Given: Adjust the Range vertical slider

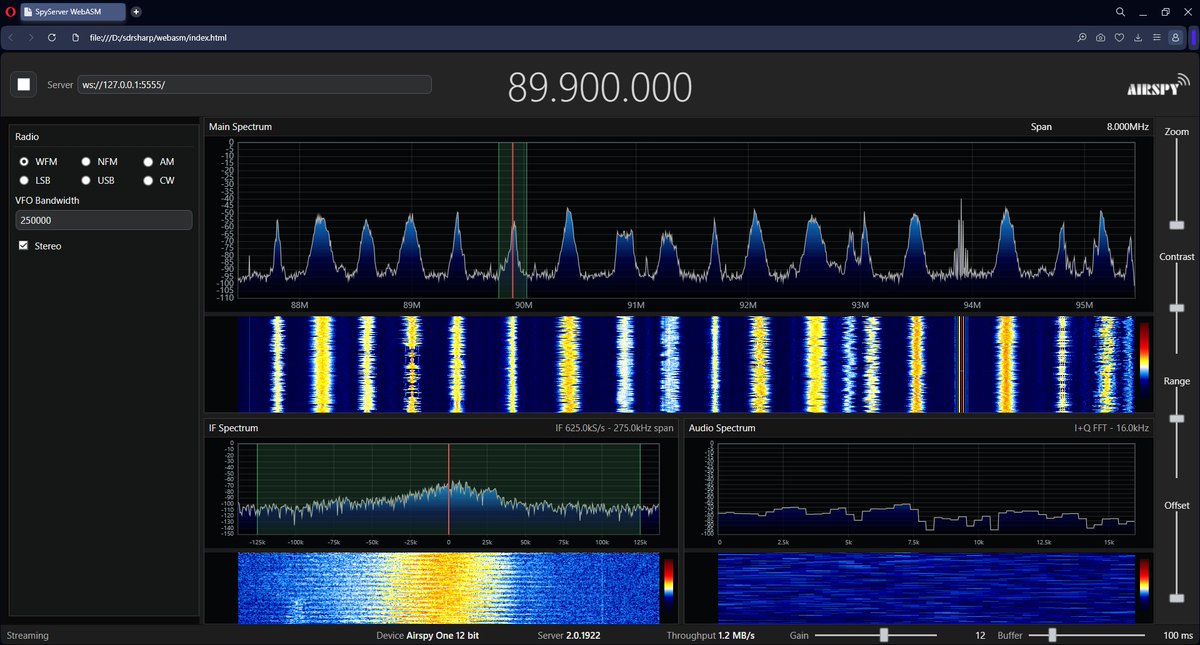Looking at the screenshot, I should (1177, 417).
